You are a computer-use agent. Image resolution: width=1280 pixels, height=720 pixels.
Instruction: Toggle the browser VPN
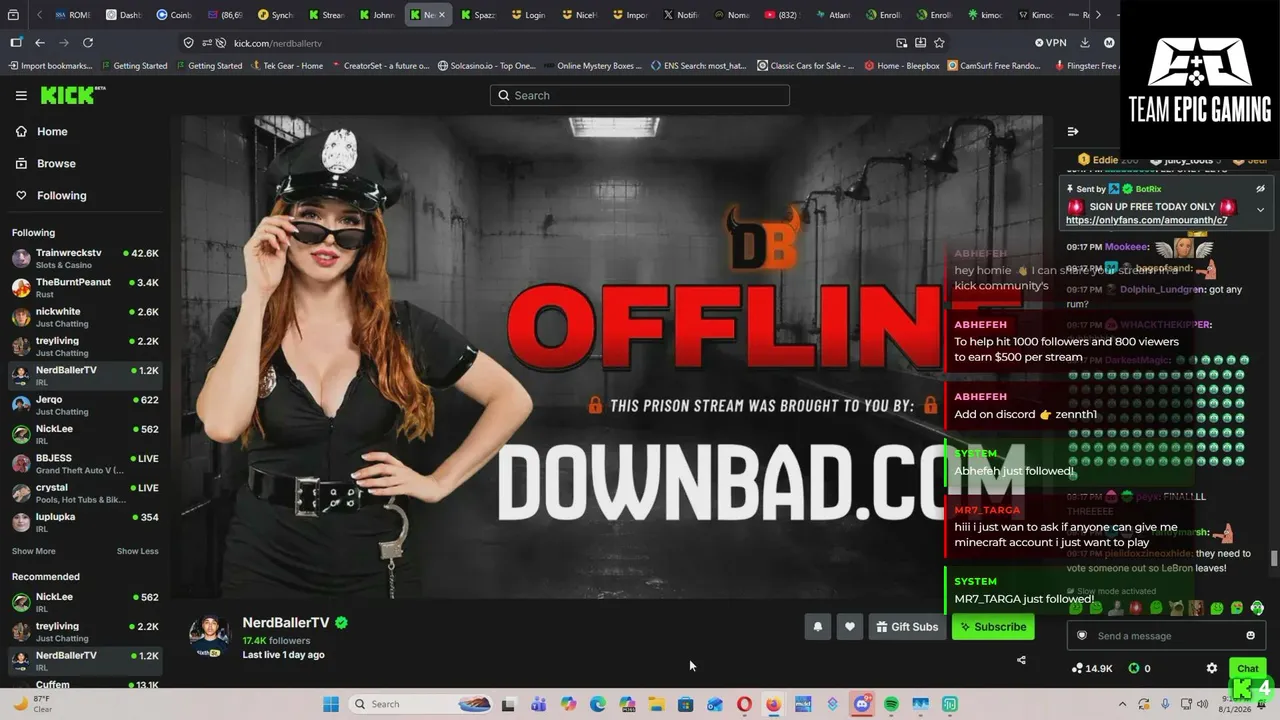click(1051, 43)
